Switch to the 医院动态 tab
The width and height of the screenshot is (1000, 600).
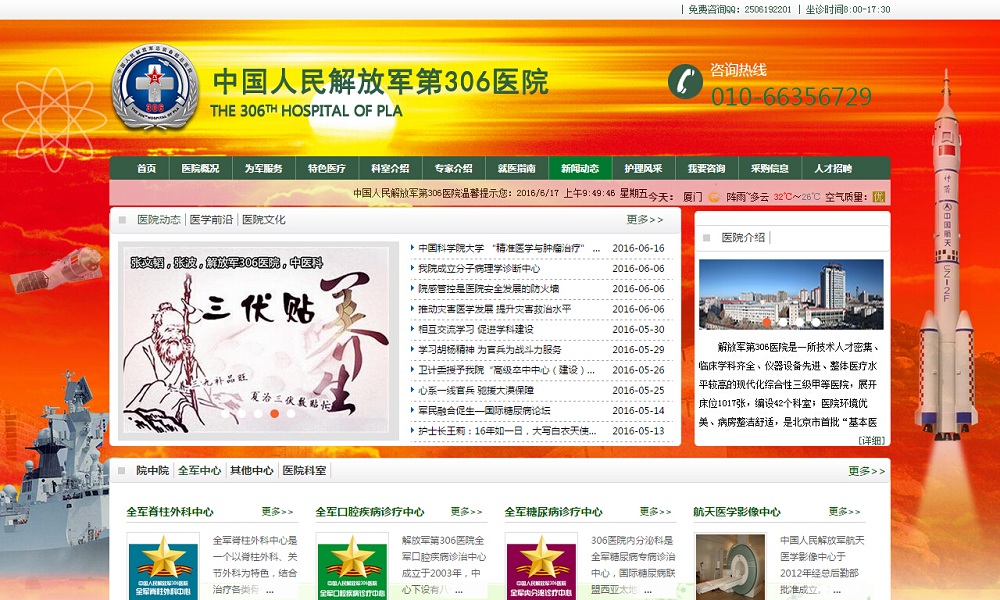click(x=159, y=219)
